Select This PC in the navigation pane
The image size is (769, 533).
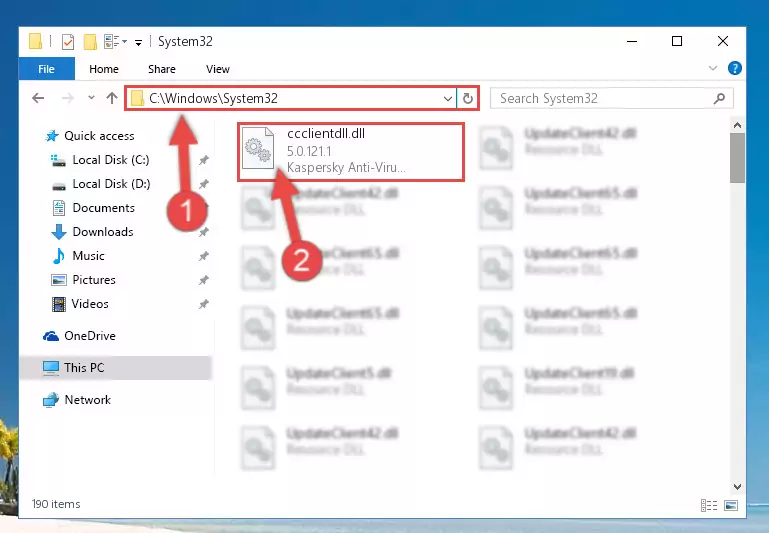click(116, 368)
